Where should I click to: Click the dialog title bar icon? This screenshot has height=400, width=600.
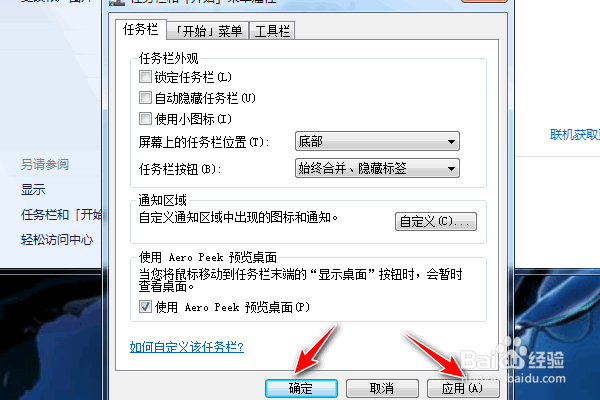click(x=117, y=2)
